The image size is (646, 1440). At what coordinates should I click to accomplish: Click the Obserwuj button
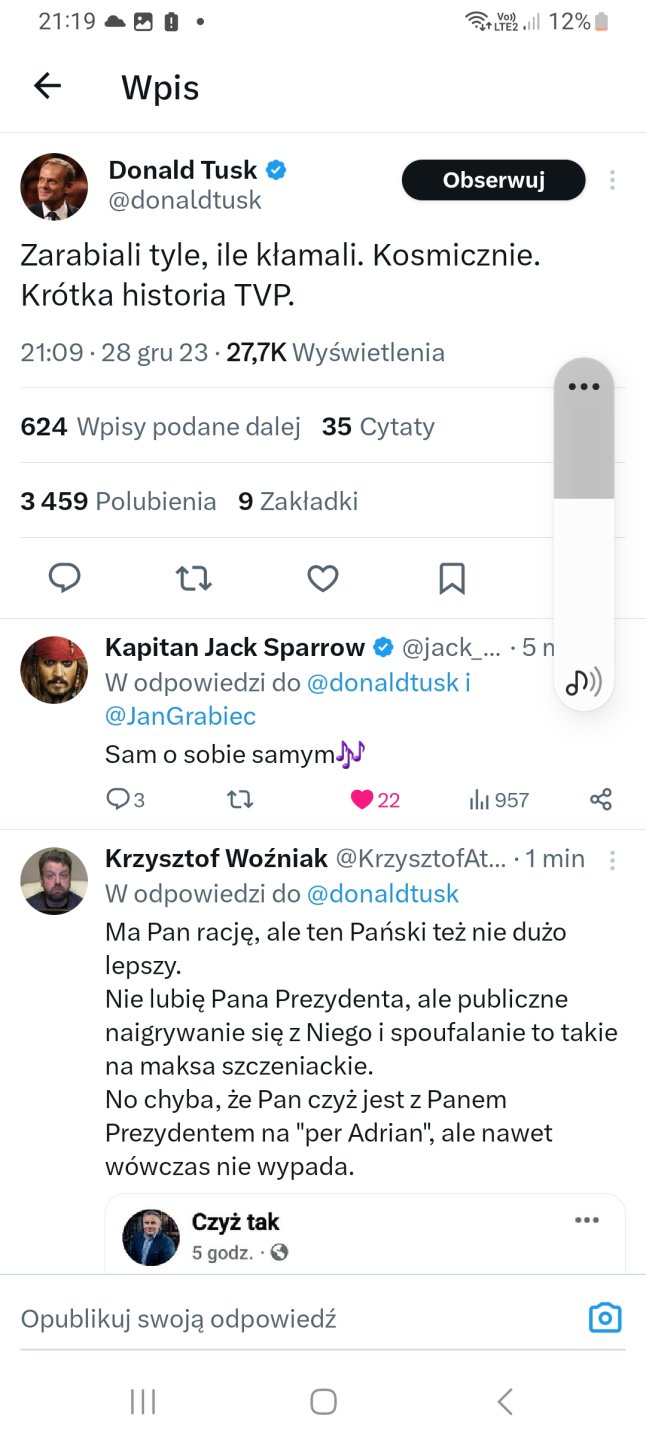pyautogui.click(x=493, y=181)
